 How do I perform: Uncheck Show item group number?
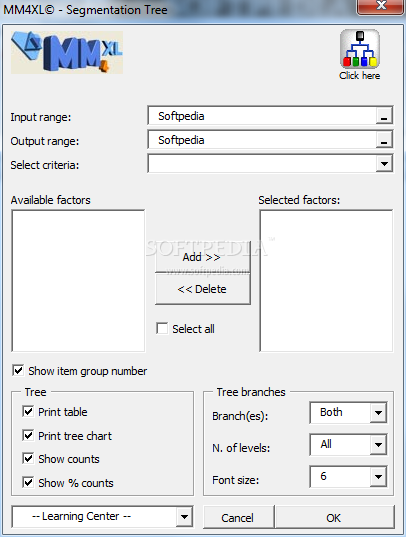pyautogui.click(x=18, y=371)
